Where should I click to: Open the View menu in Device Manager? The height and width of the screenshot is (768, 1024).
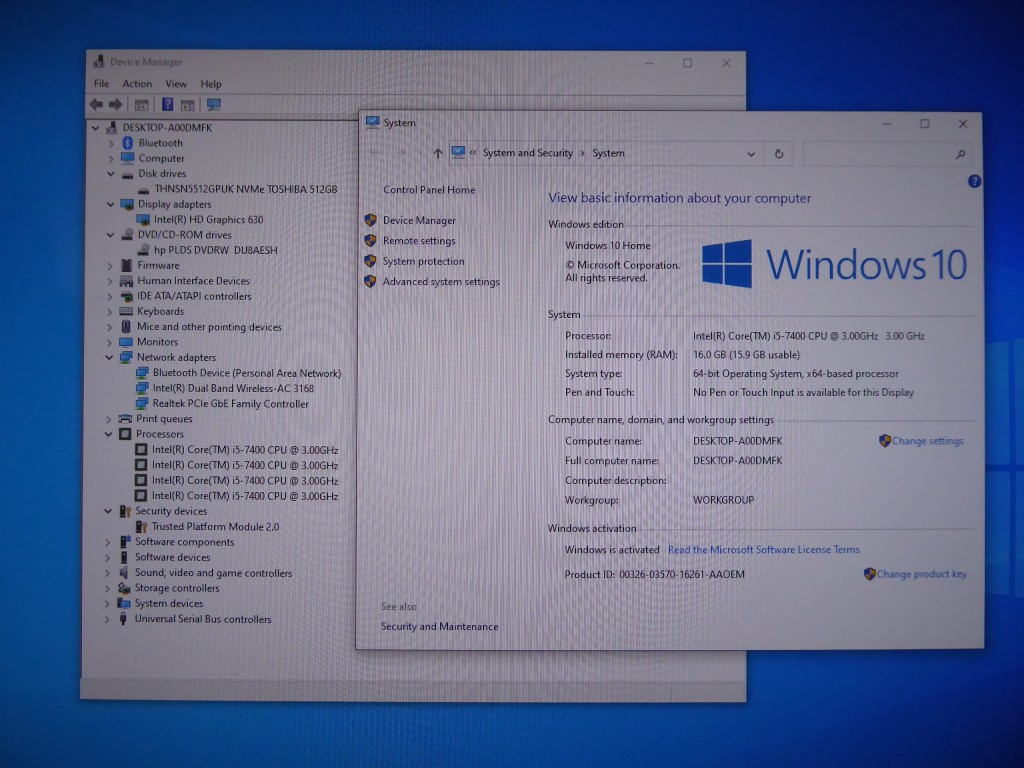coord(176,84)
